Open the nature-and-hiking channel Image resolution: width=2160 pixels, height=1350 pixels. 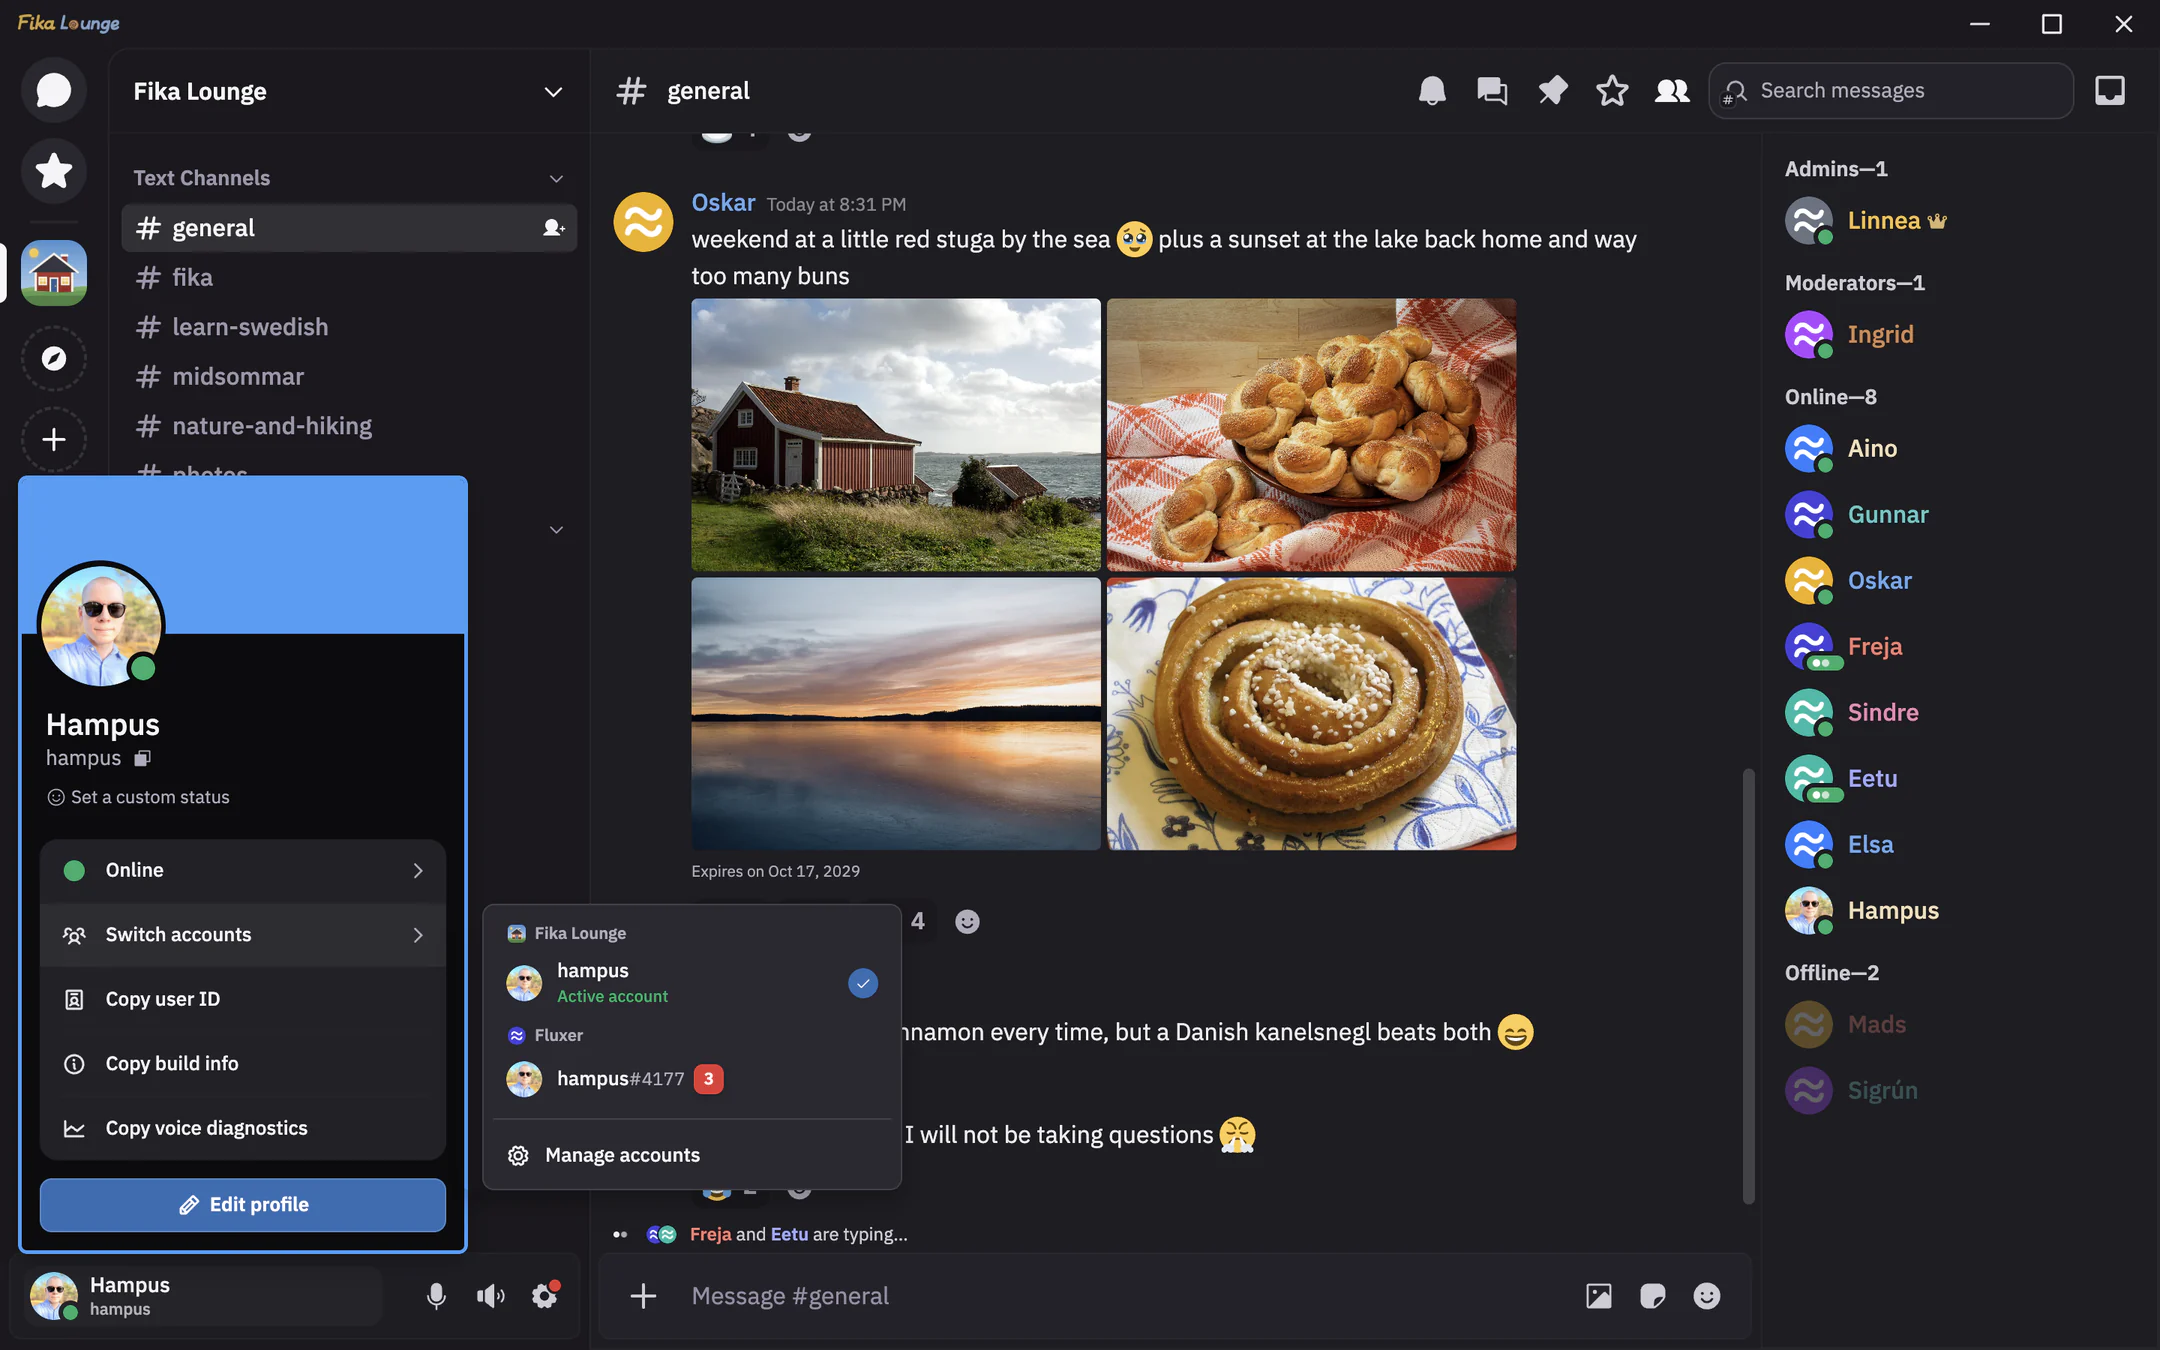[349, 426]
